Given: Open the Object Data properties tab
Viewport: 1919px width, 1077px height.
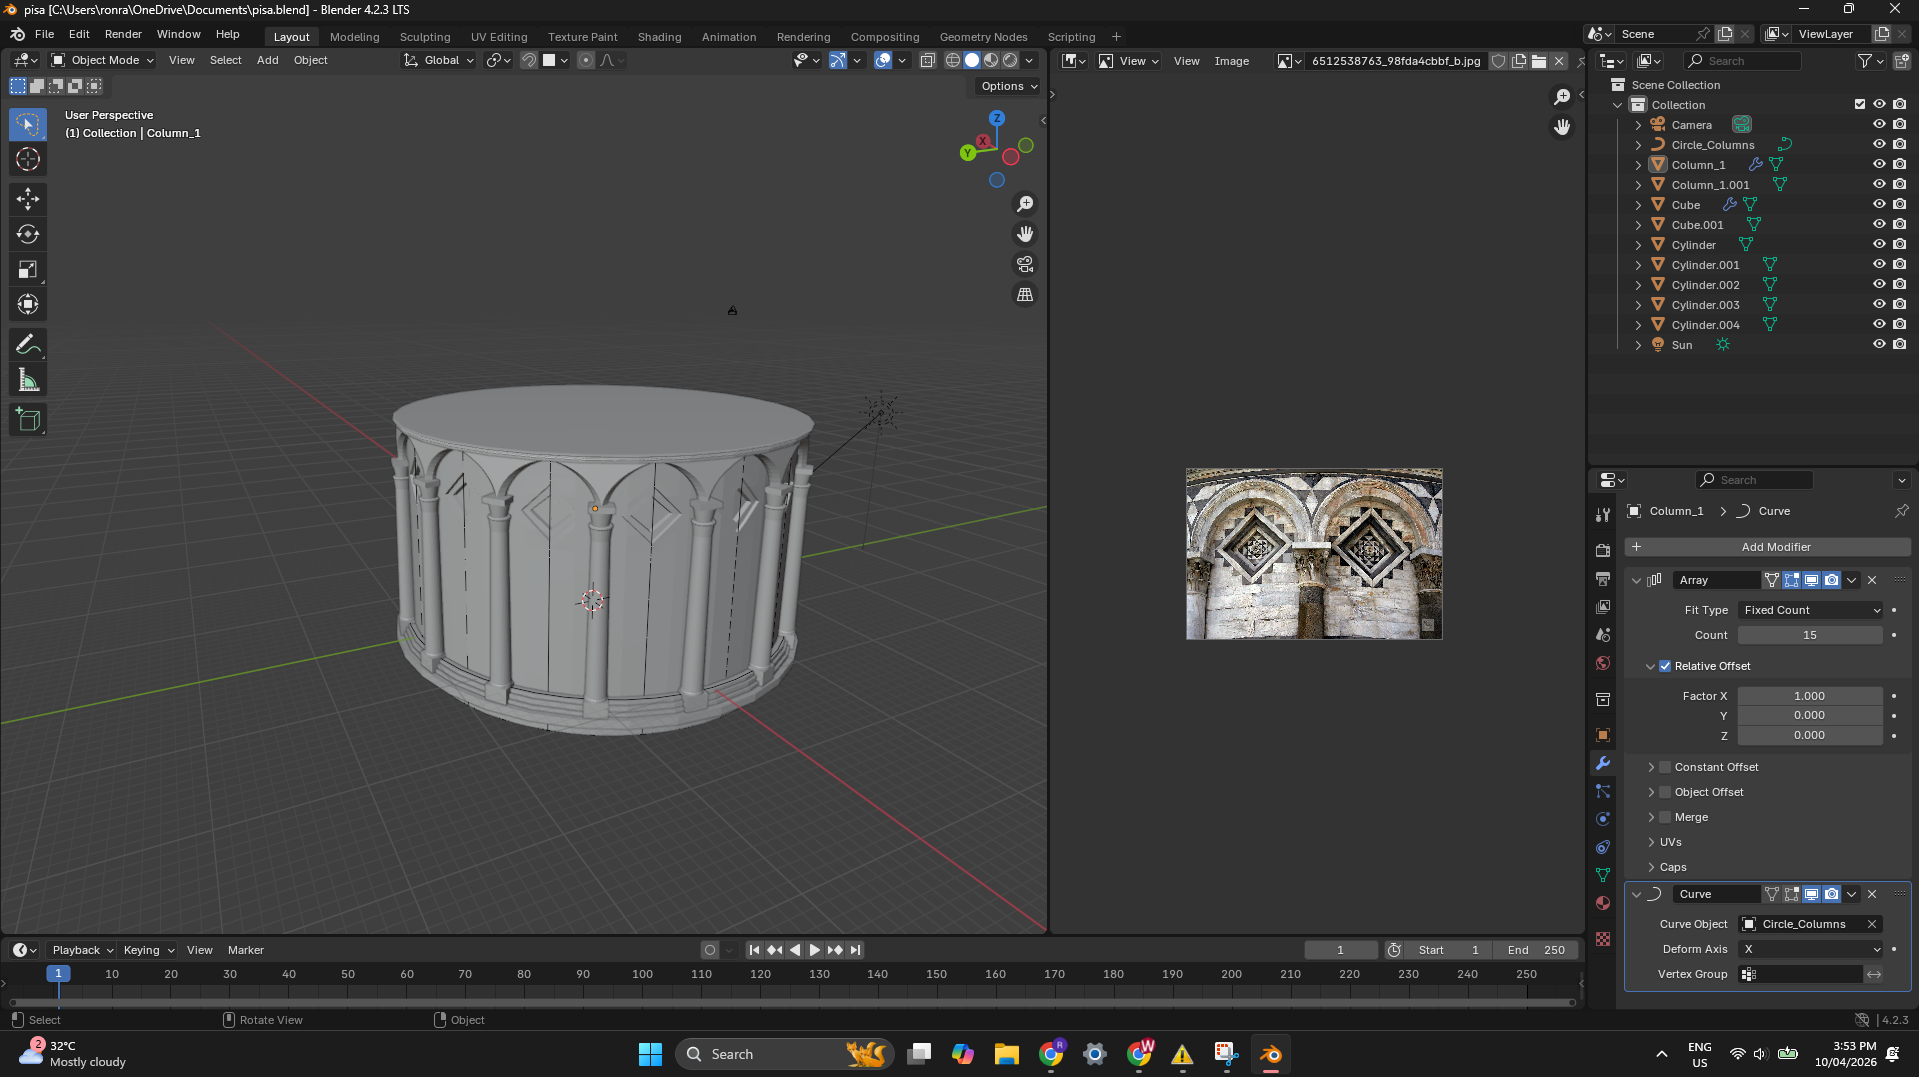Looking at the screenshot, I should pyautogui.click(x=1603, y=875).
